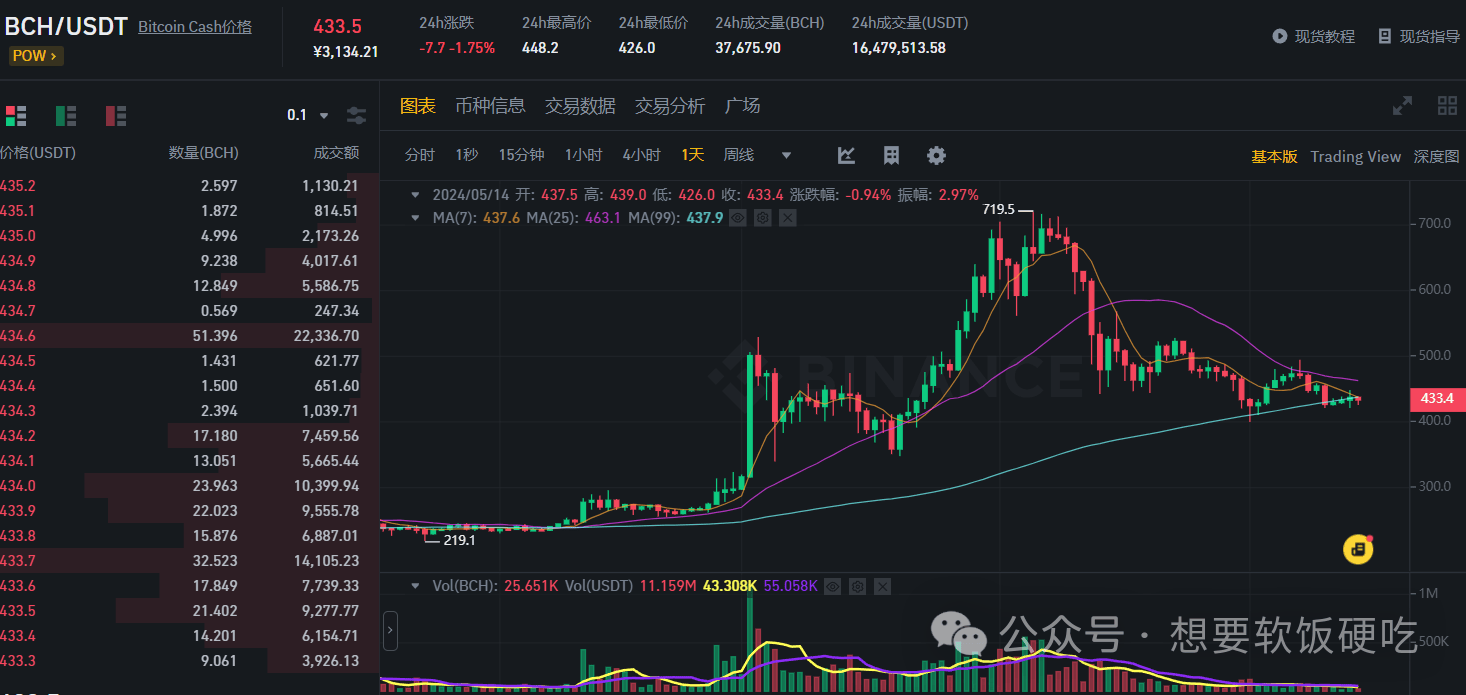Select the 434.6 price order row
Image resolution: width=1466 pixels, height=695 pixels.
coord(190,335)
